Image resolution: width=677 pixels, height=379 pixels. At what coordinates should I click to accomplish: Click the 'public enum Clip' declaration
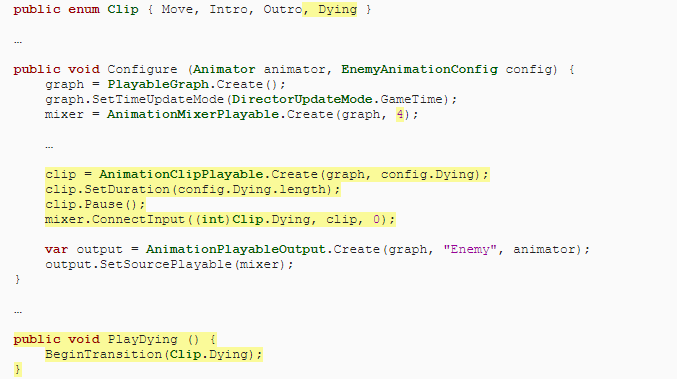pyautogui.click(x=76, y=9)
